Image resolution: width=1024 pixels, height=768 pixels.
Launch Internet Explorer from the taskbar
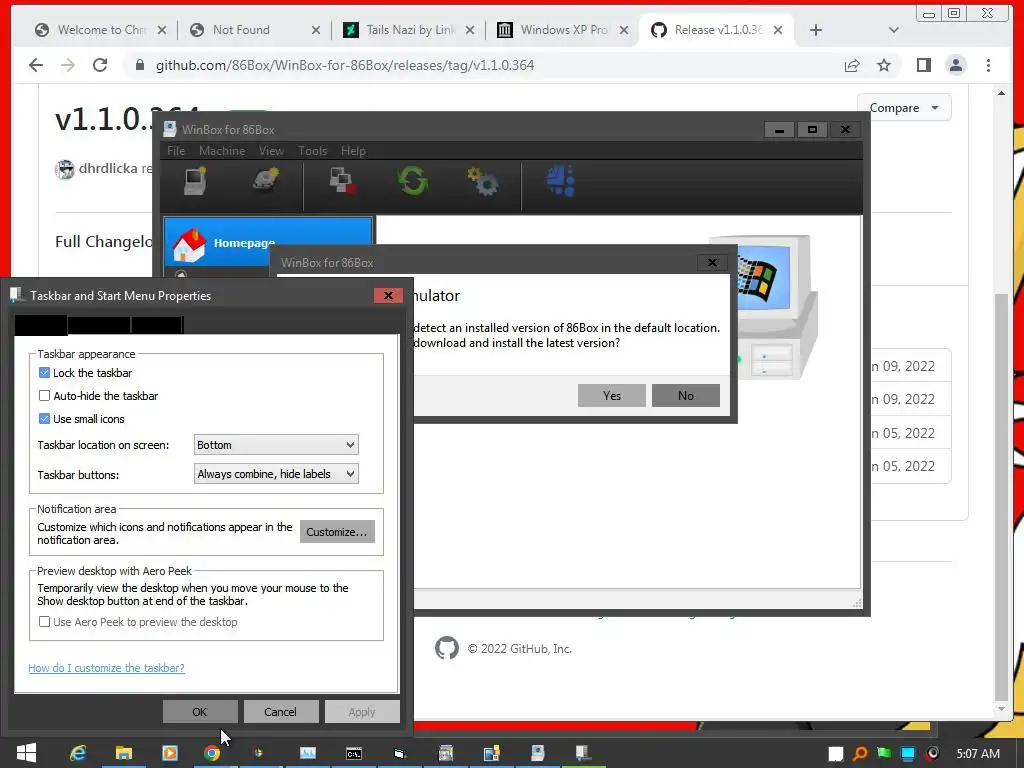pyautogui.click(x=78, y=753)
